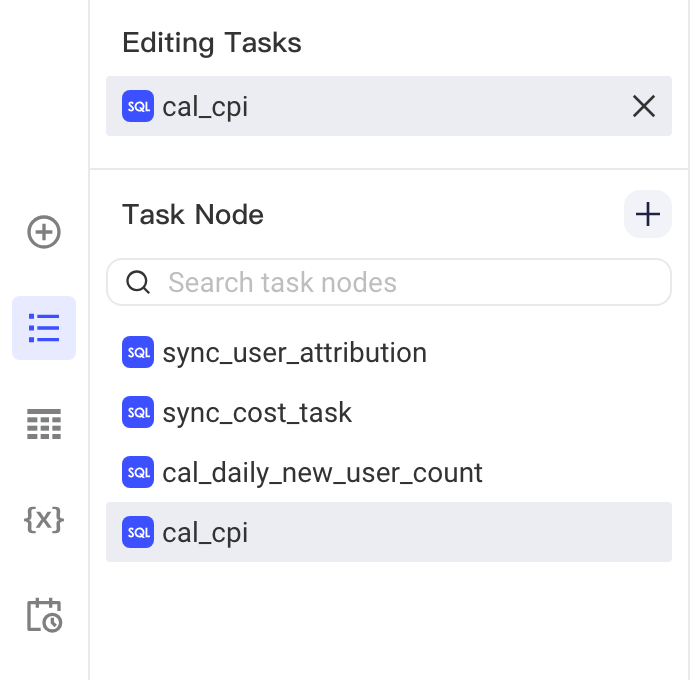The height and width of the screenshot is (680, 690).
Task: Click the Task Node section heading
Action: pyautogui.click(x=193, y=214)
